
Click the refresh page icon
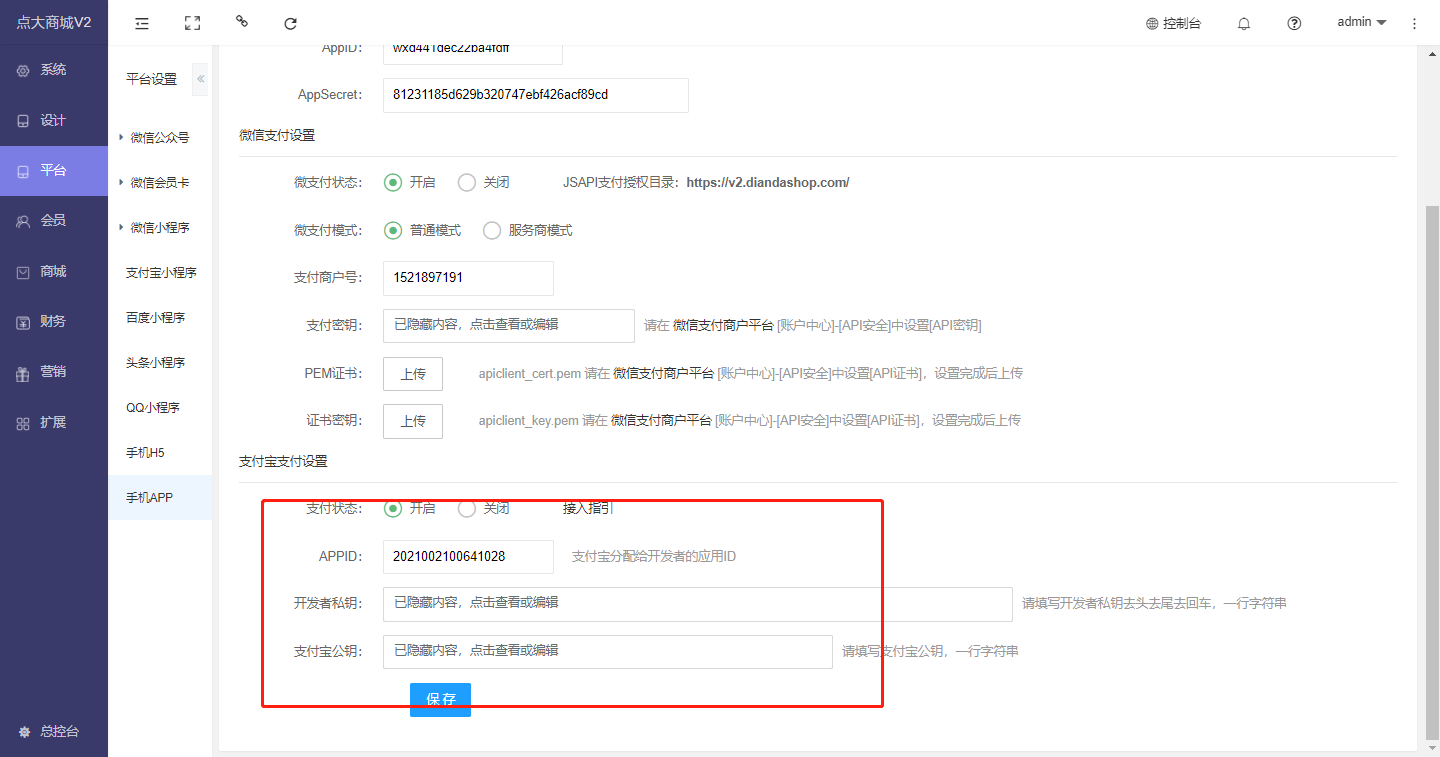tap(290, 23)
